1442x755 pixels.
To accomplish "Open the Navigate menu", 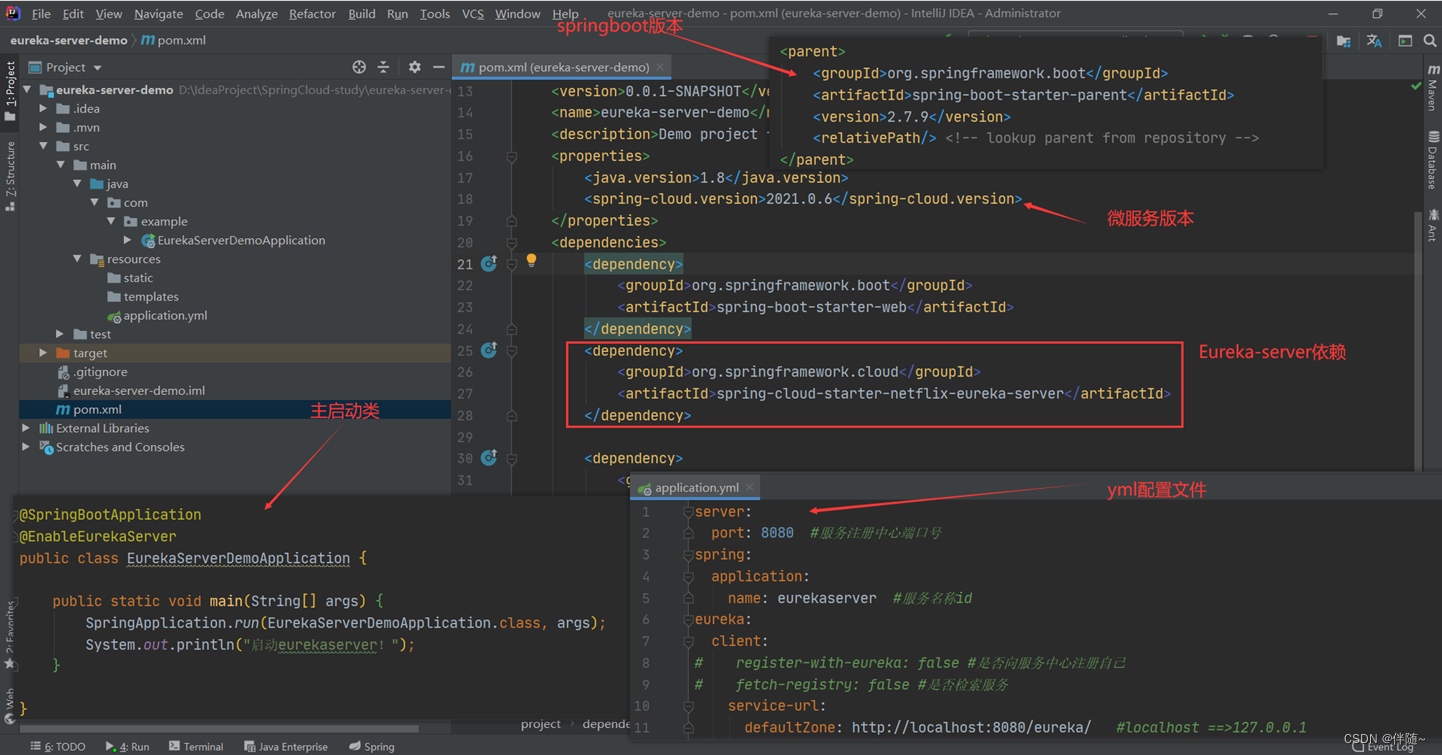I will [x=158, y=14].
